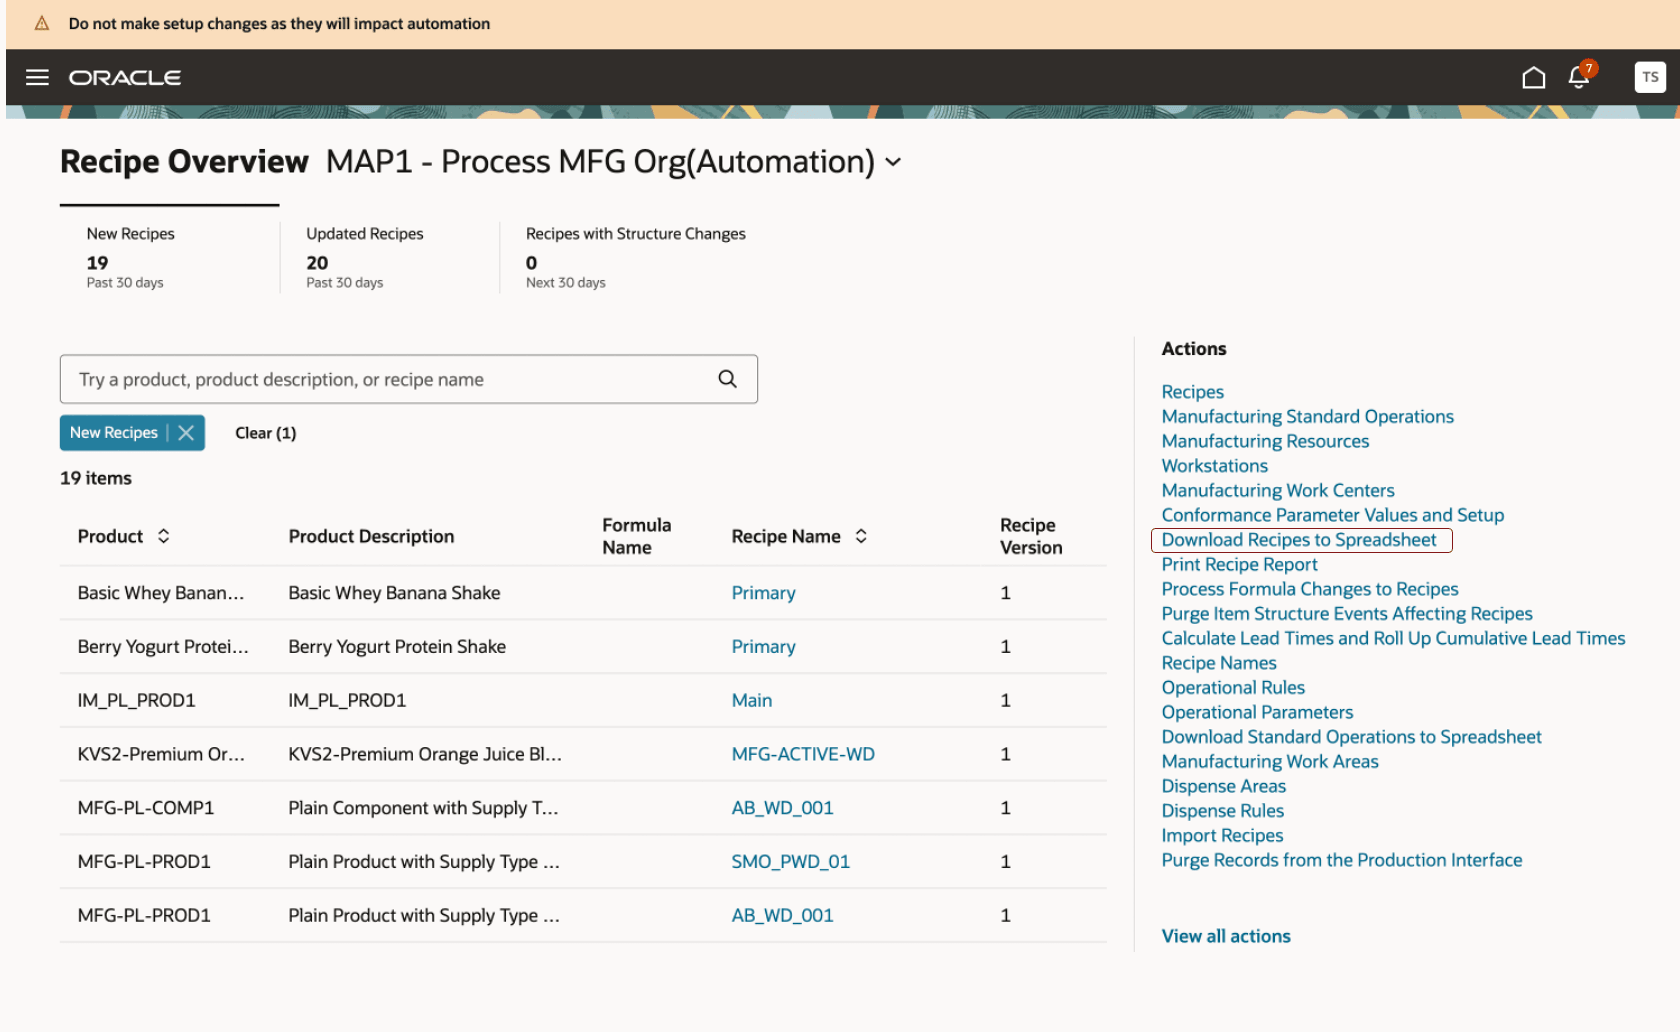Viewport: 1680px width, 1032px height.
Task: Open Primary recipe for Basic Whey Banana Shake
Action: click(x=763, y=593)
